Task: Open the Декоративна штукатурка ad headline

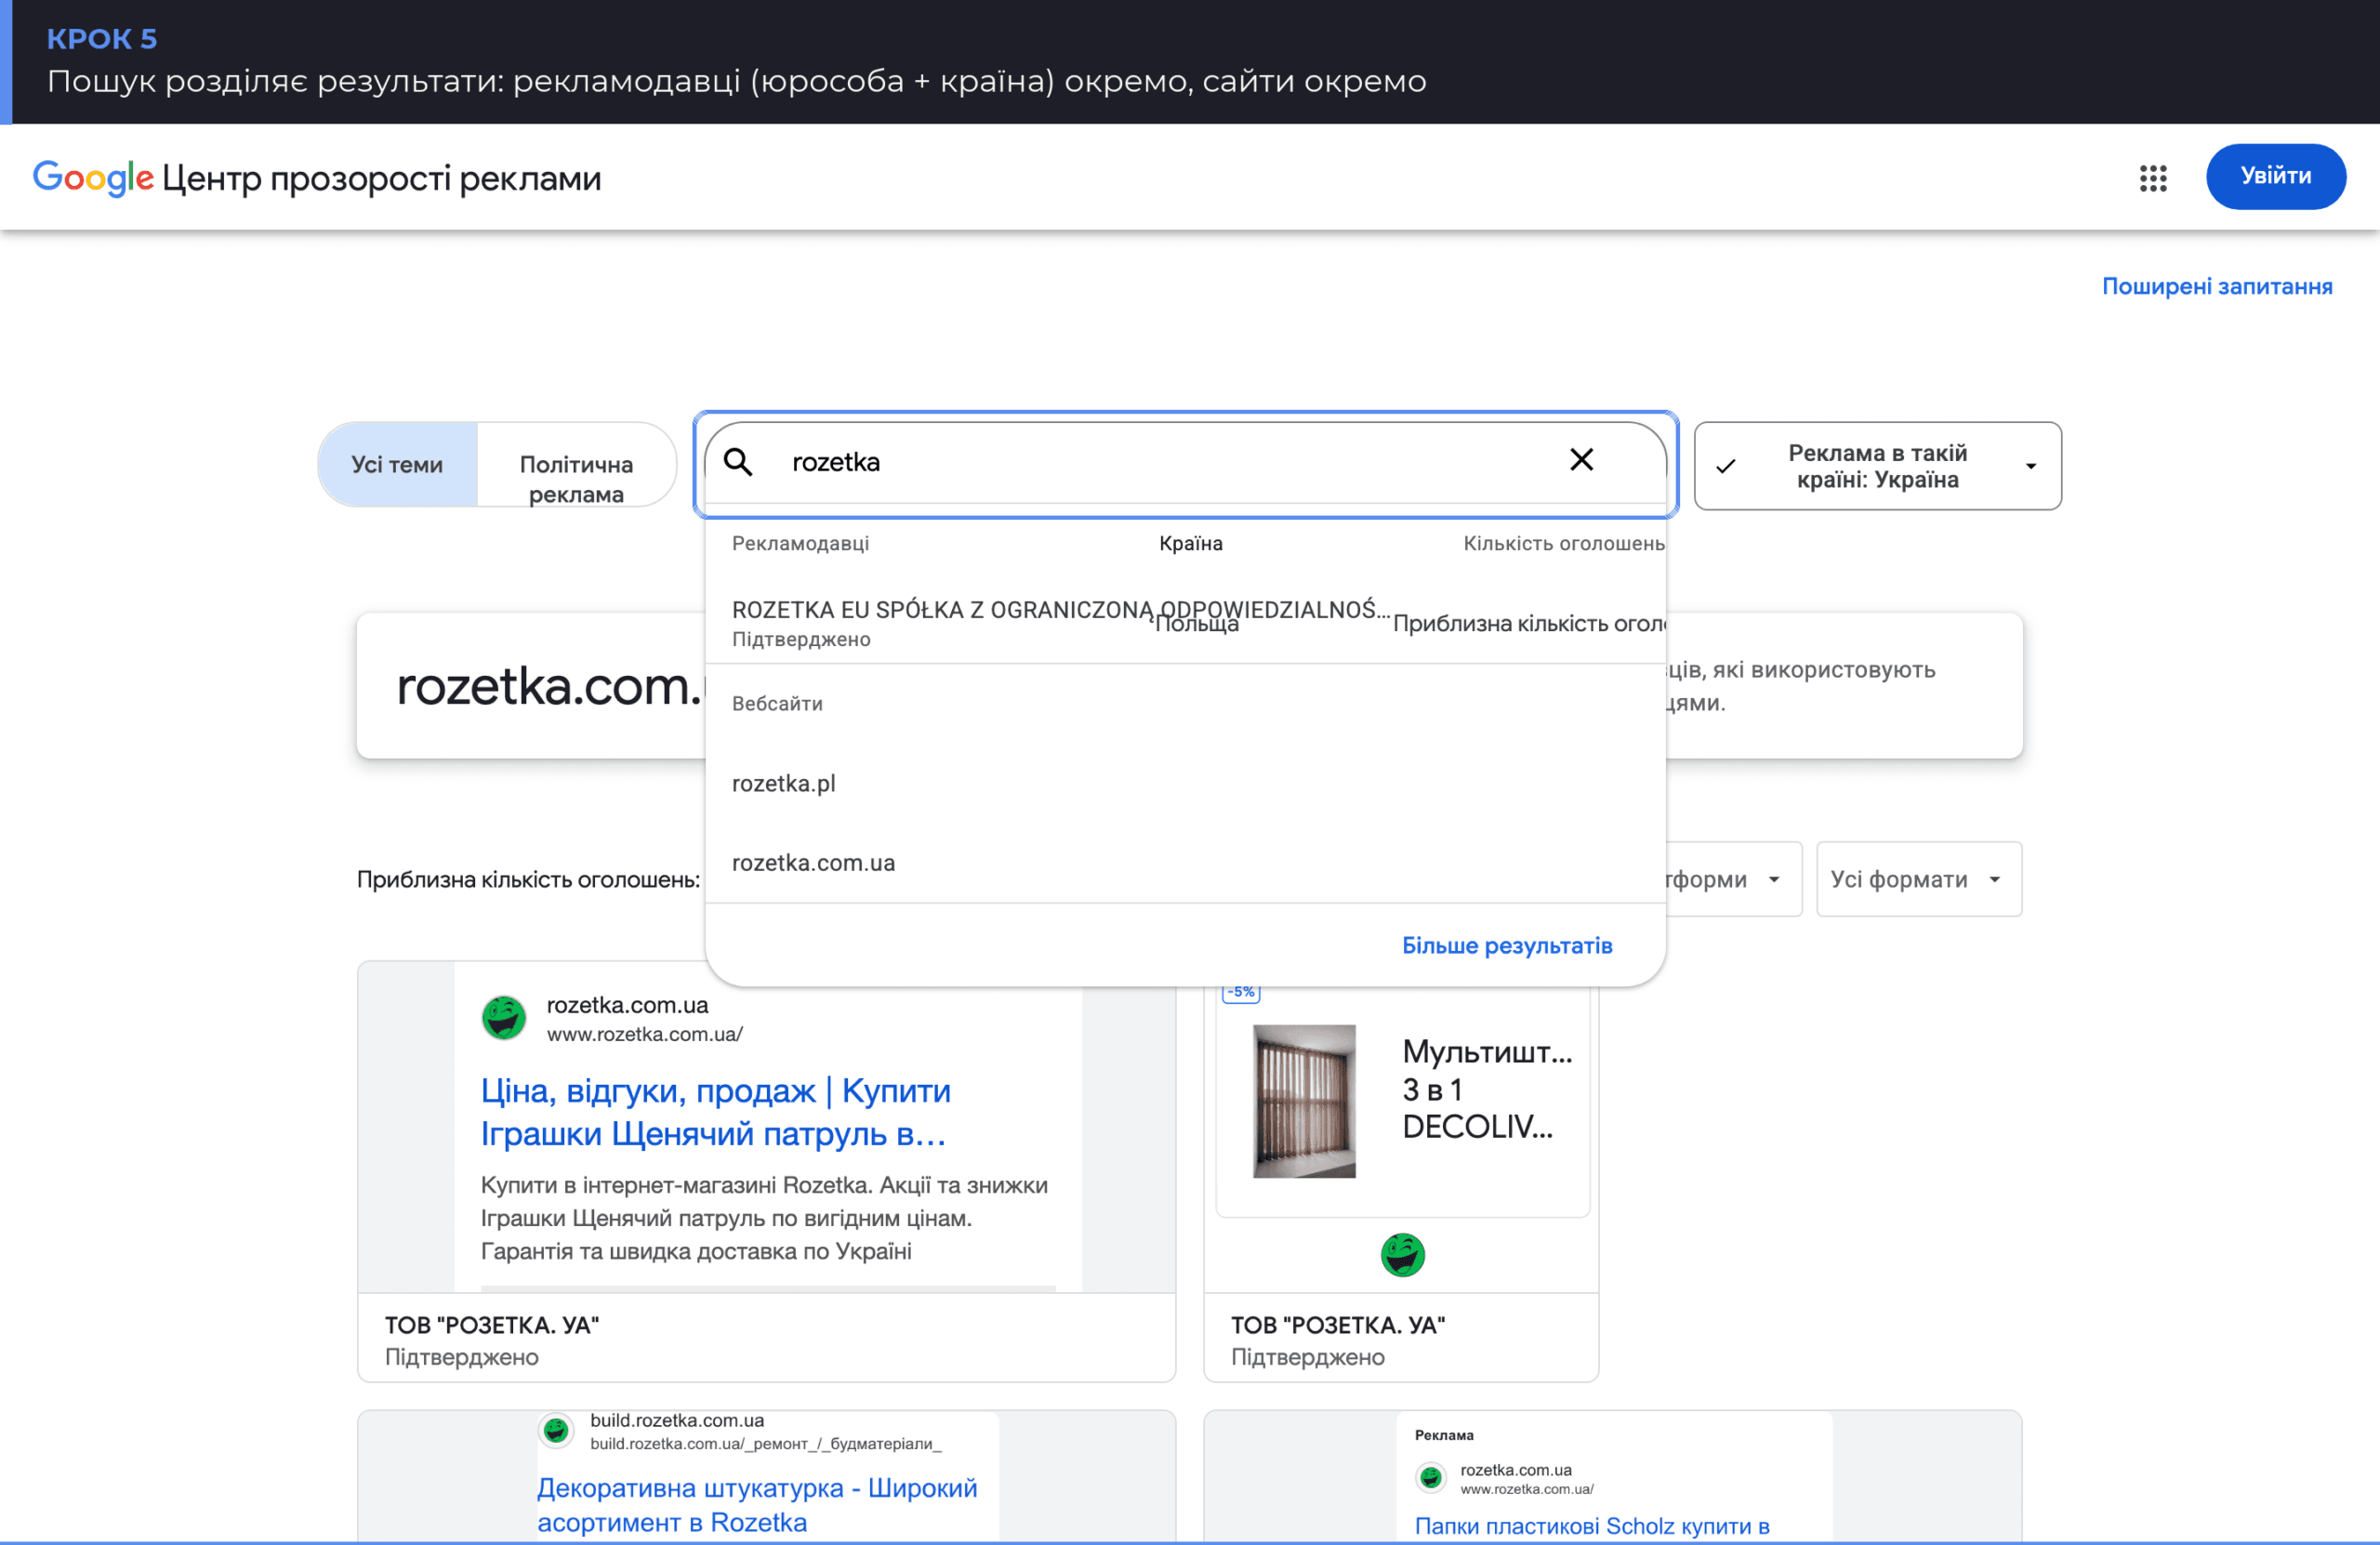Action: pyautogui.click(x=757, y=1505)
